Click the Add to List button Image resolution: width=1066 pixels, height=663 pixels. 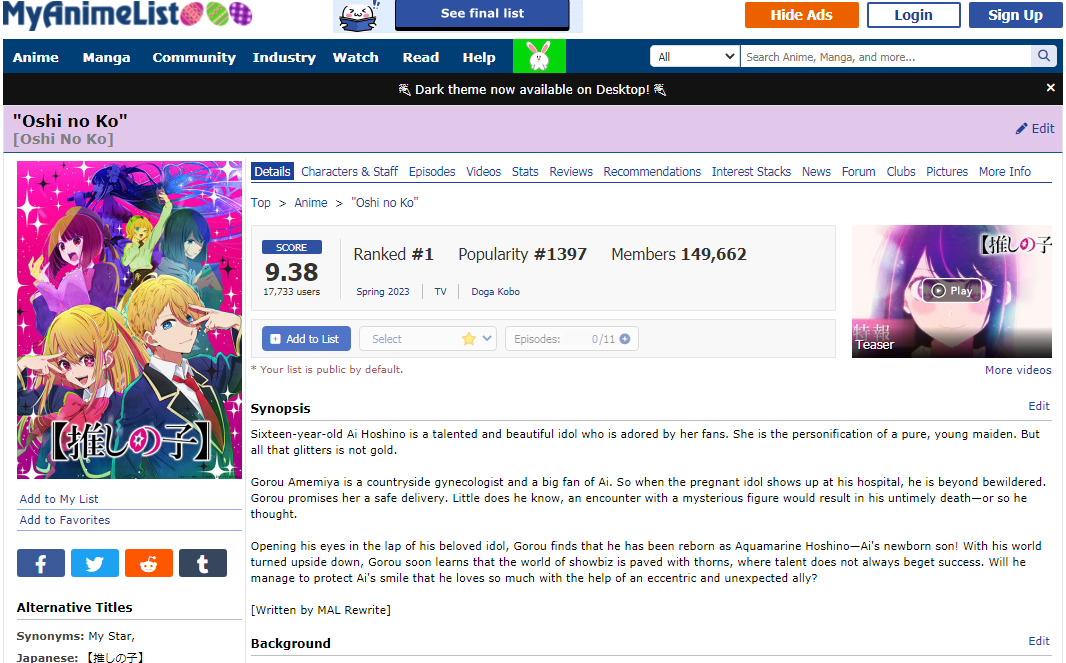point(306,339)
